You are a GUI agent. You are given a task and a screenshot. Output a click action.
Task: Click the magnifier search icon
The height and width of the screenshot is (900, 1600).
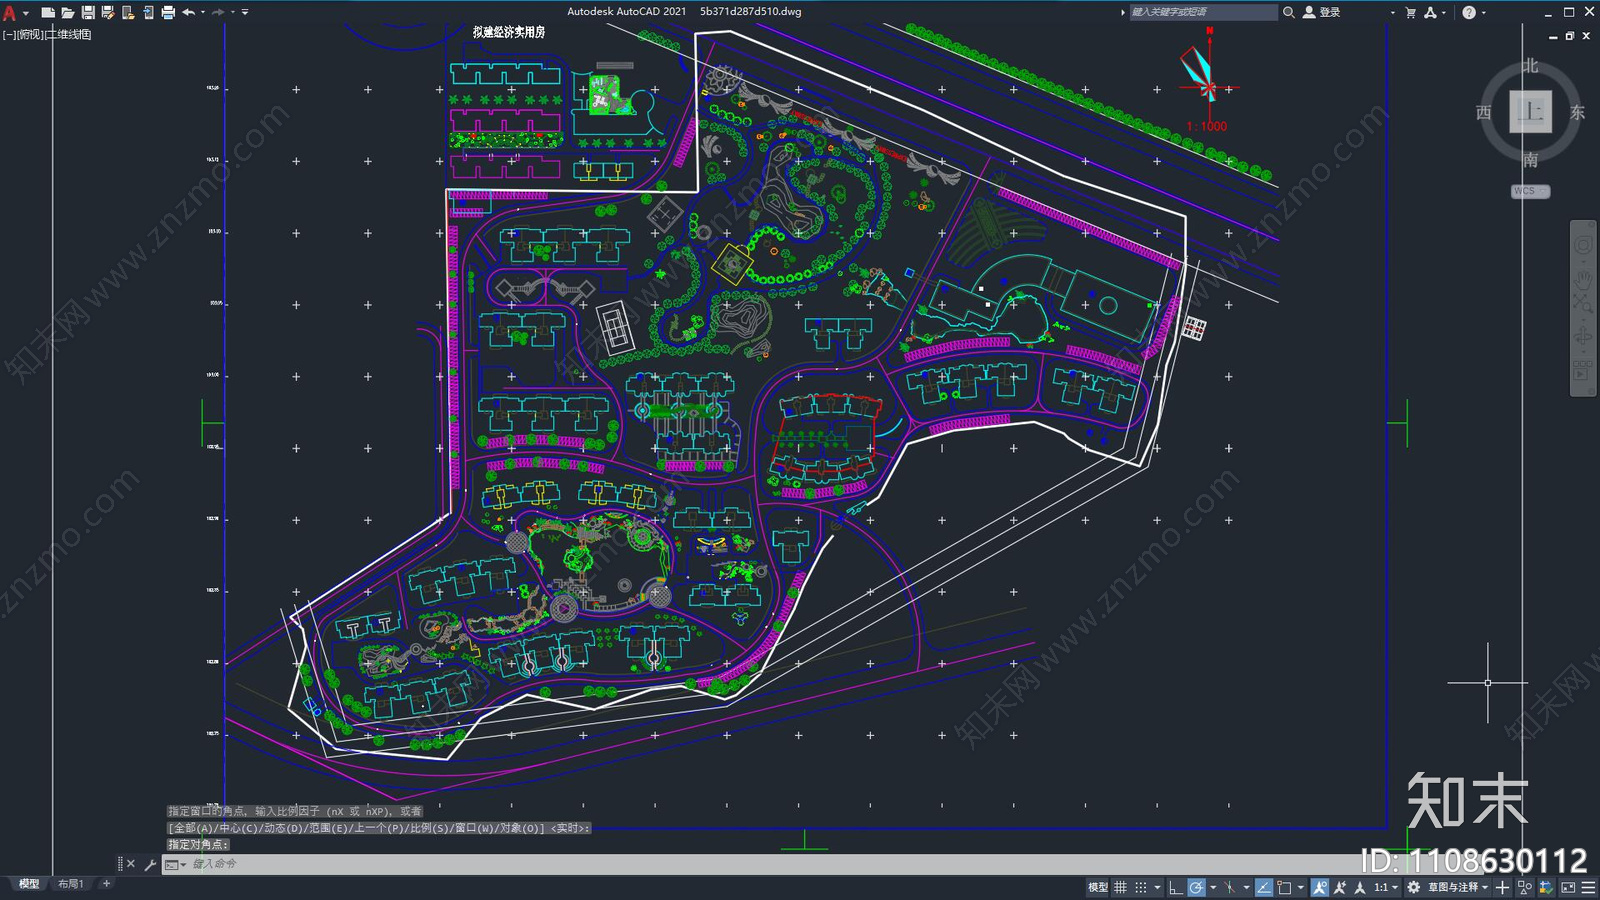pos(1289,12)
